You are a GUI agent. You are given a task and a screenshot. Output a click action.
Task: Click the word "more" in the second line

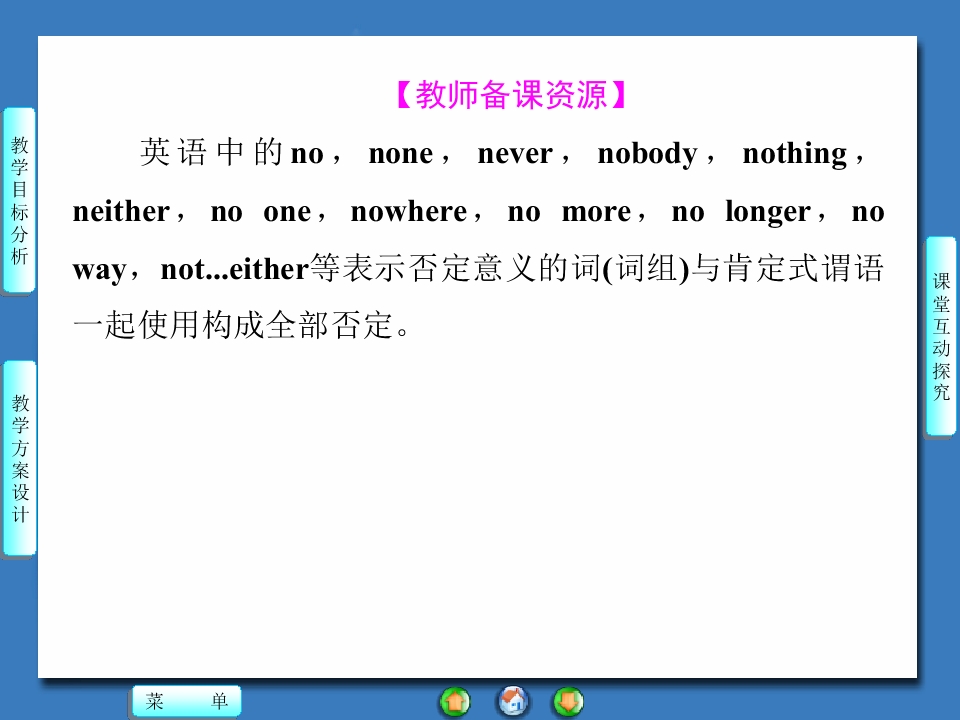596,212
